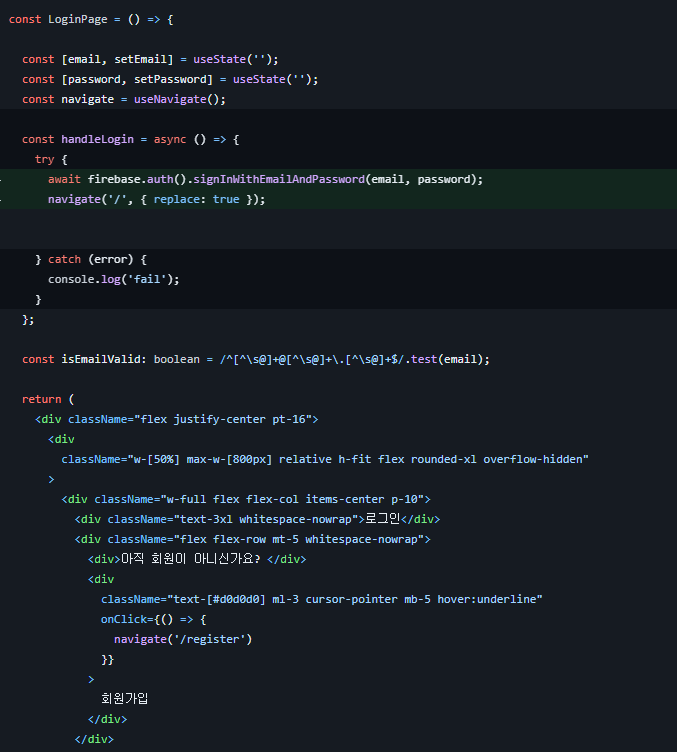Click useState call on password line
The width and height of the screenshot is (677, 752).
coord(272,80)
